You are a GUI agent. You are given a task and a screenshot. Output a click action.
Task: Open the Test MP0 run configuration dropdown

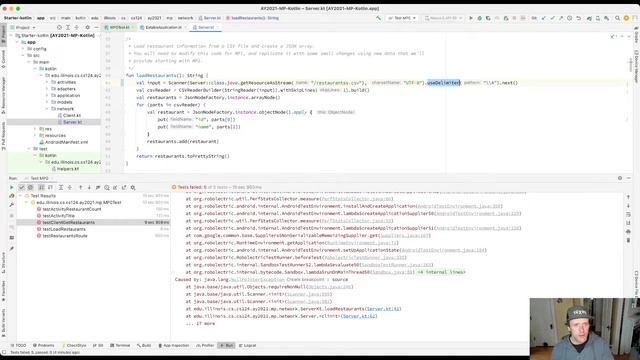[402, 18]
